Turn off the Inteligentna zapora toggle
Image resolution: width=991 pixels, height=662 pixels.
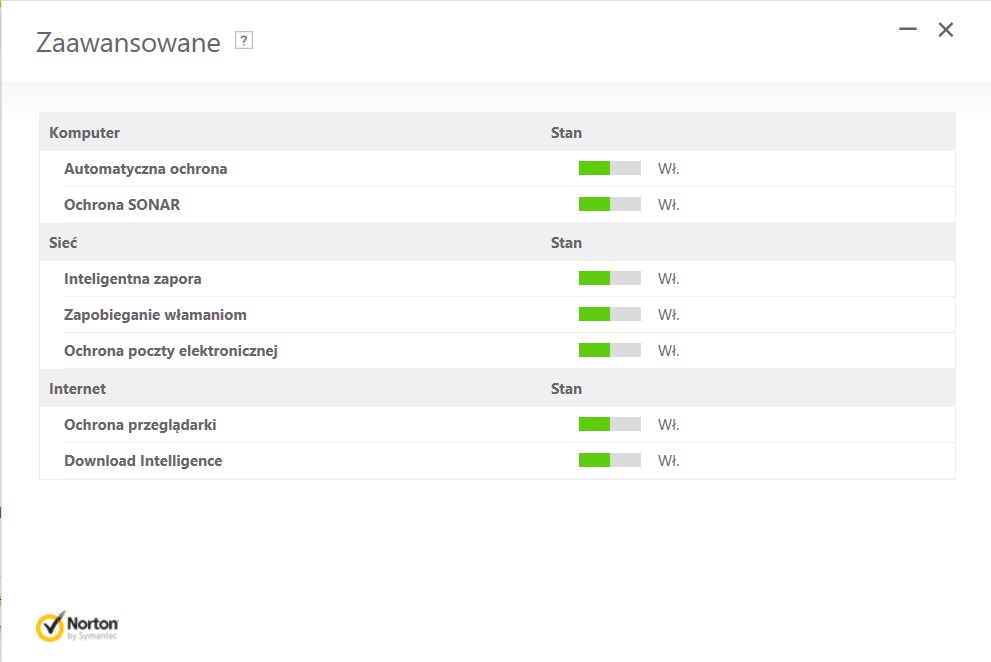(609, 279)
